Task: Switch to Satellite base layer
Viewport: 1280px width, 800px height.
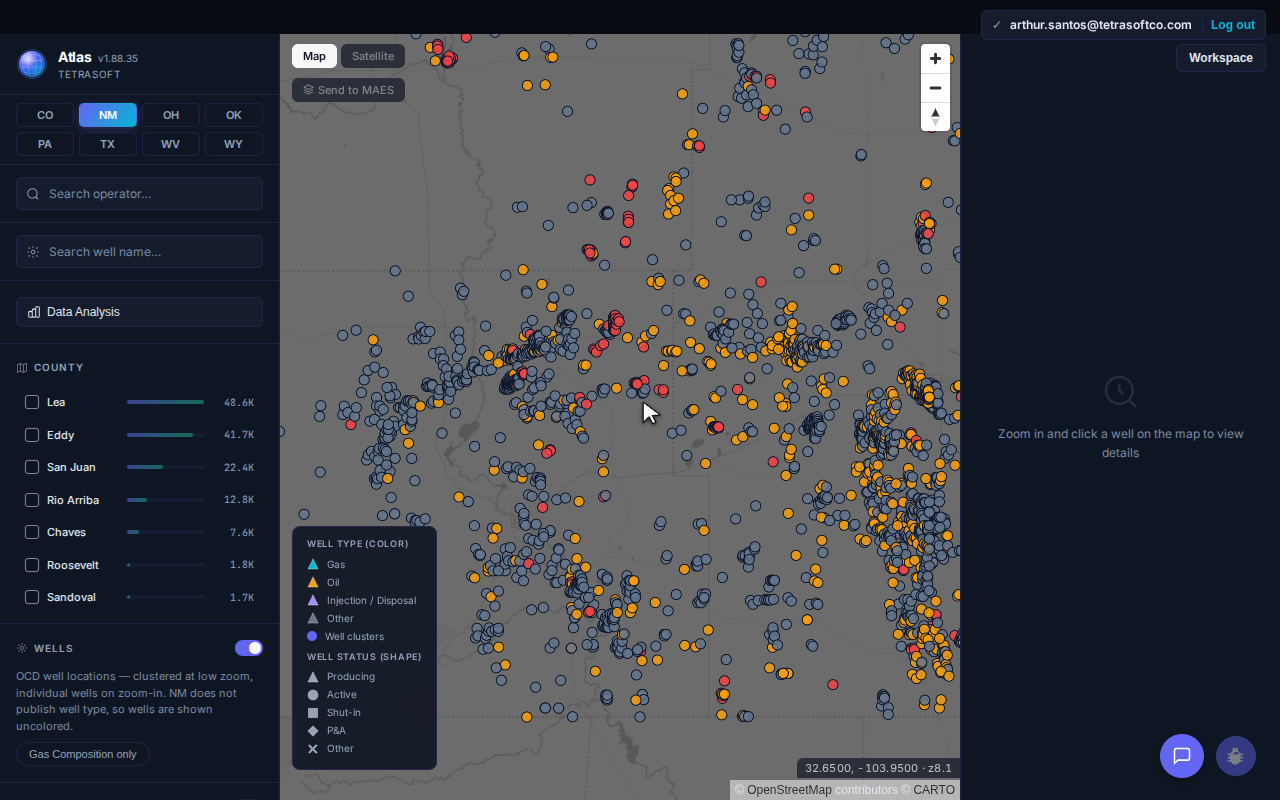Action: pos(373,56)
